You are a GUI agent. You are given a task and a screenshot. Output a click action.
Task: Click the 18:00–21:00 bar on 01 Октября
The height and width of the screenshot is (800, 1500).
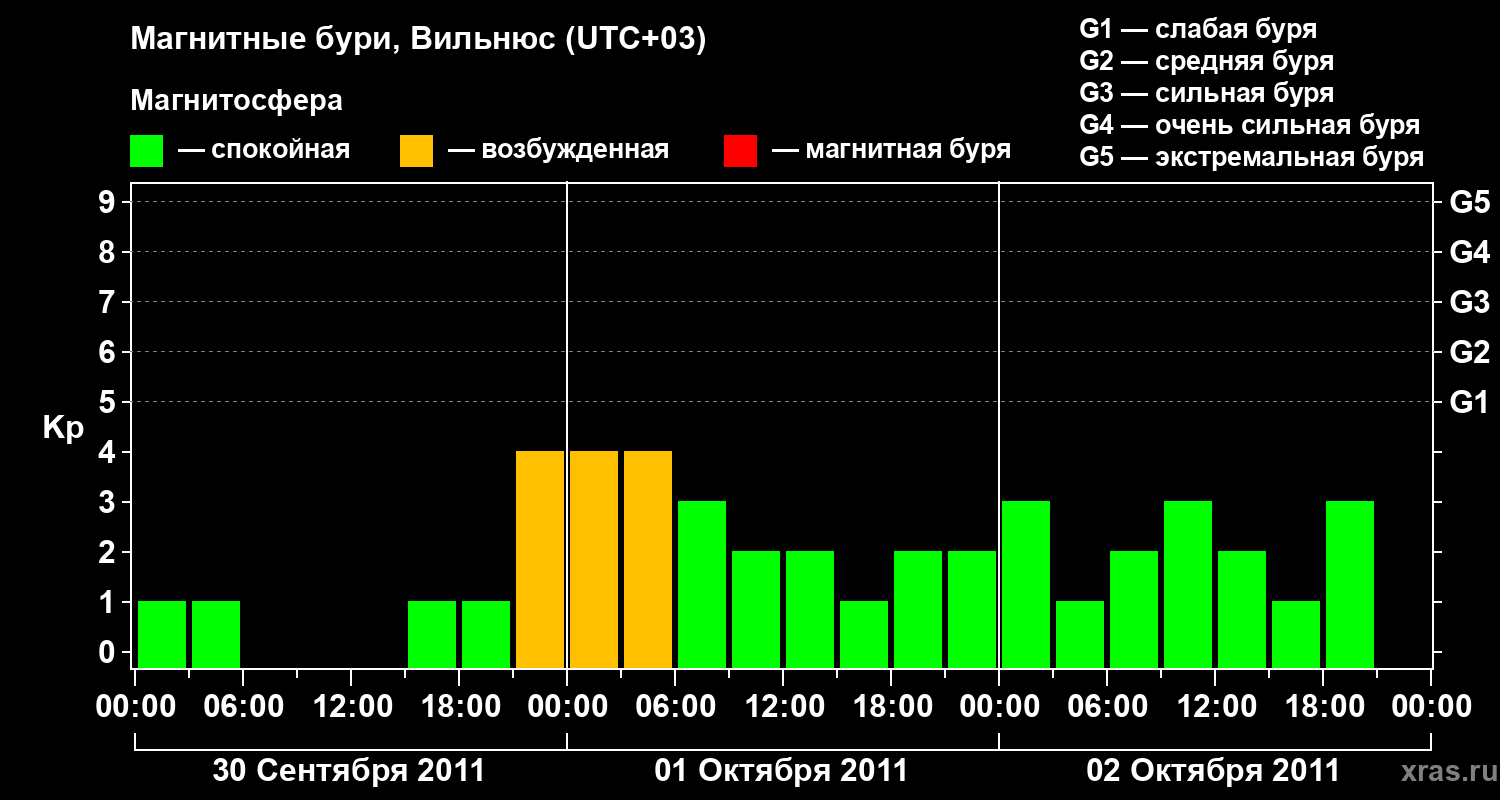(x=918, y=609)
